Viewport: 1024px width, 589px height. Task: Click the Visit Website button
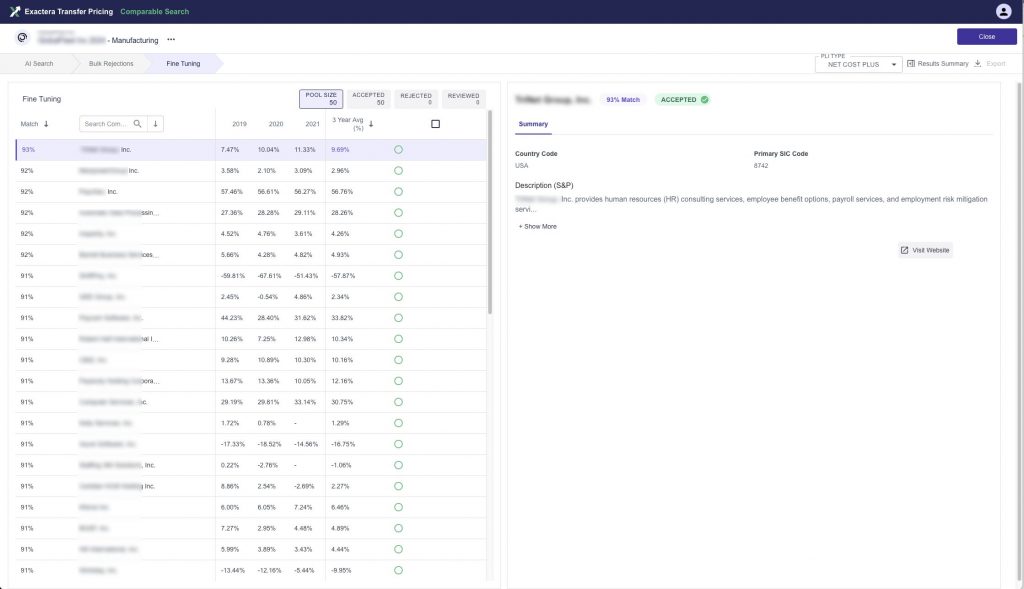[x=925, y=250]
